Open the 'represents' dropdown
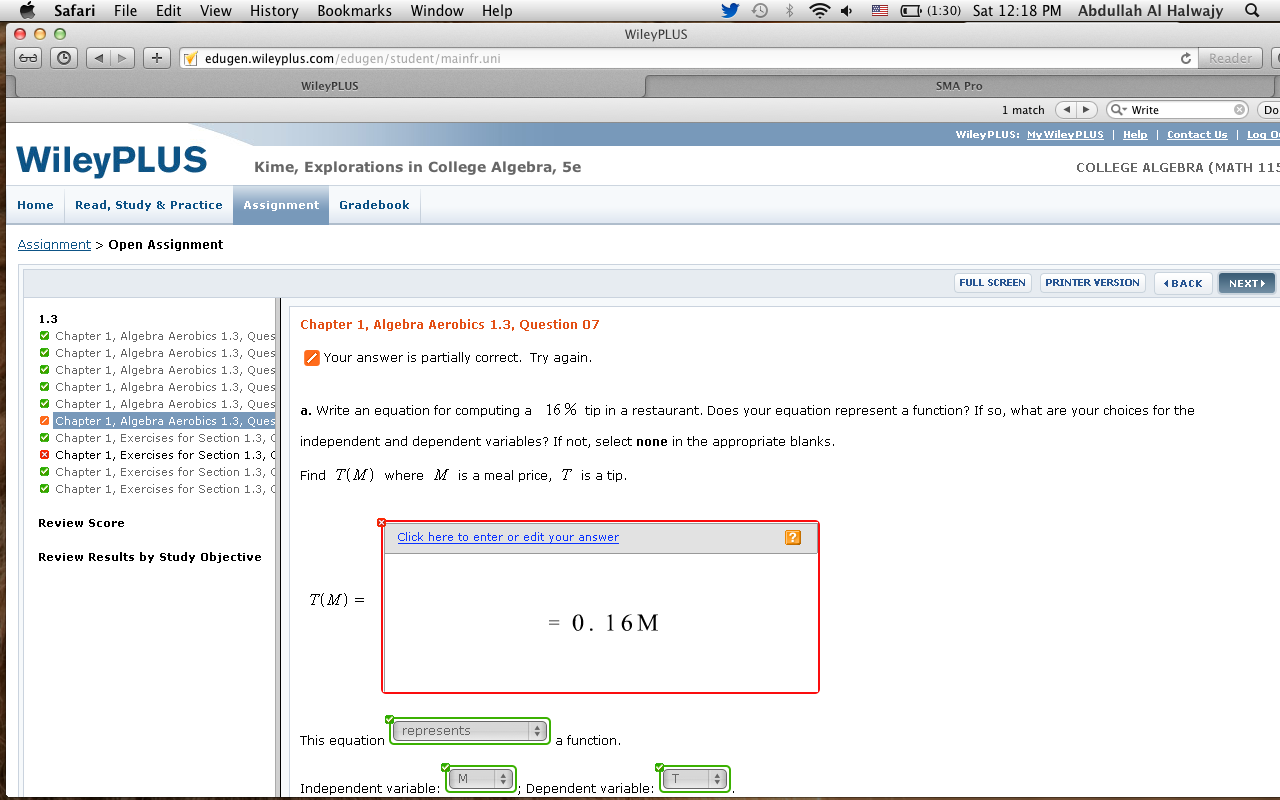Viewport: 1280px width, 800px height. coord(471,731)
